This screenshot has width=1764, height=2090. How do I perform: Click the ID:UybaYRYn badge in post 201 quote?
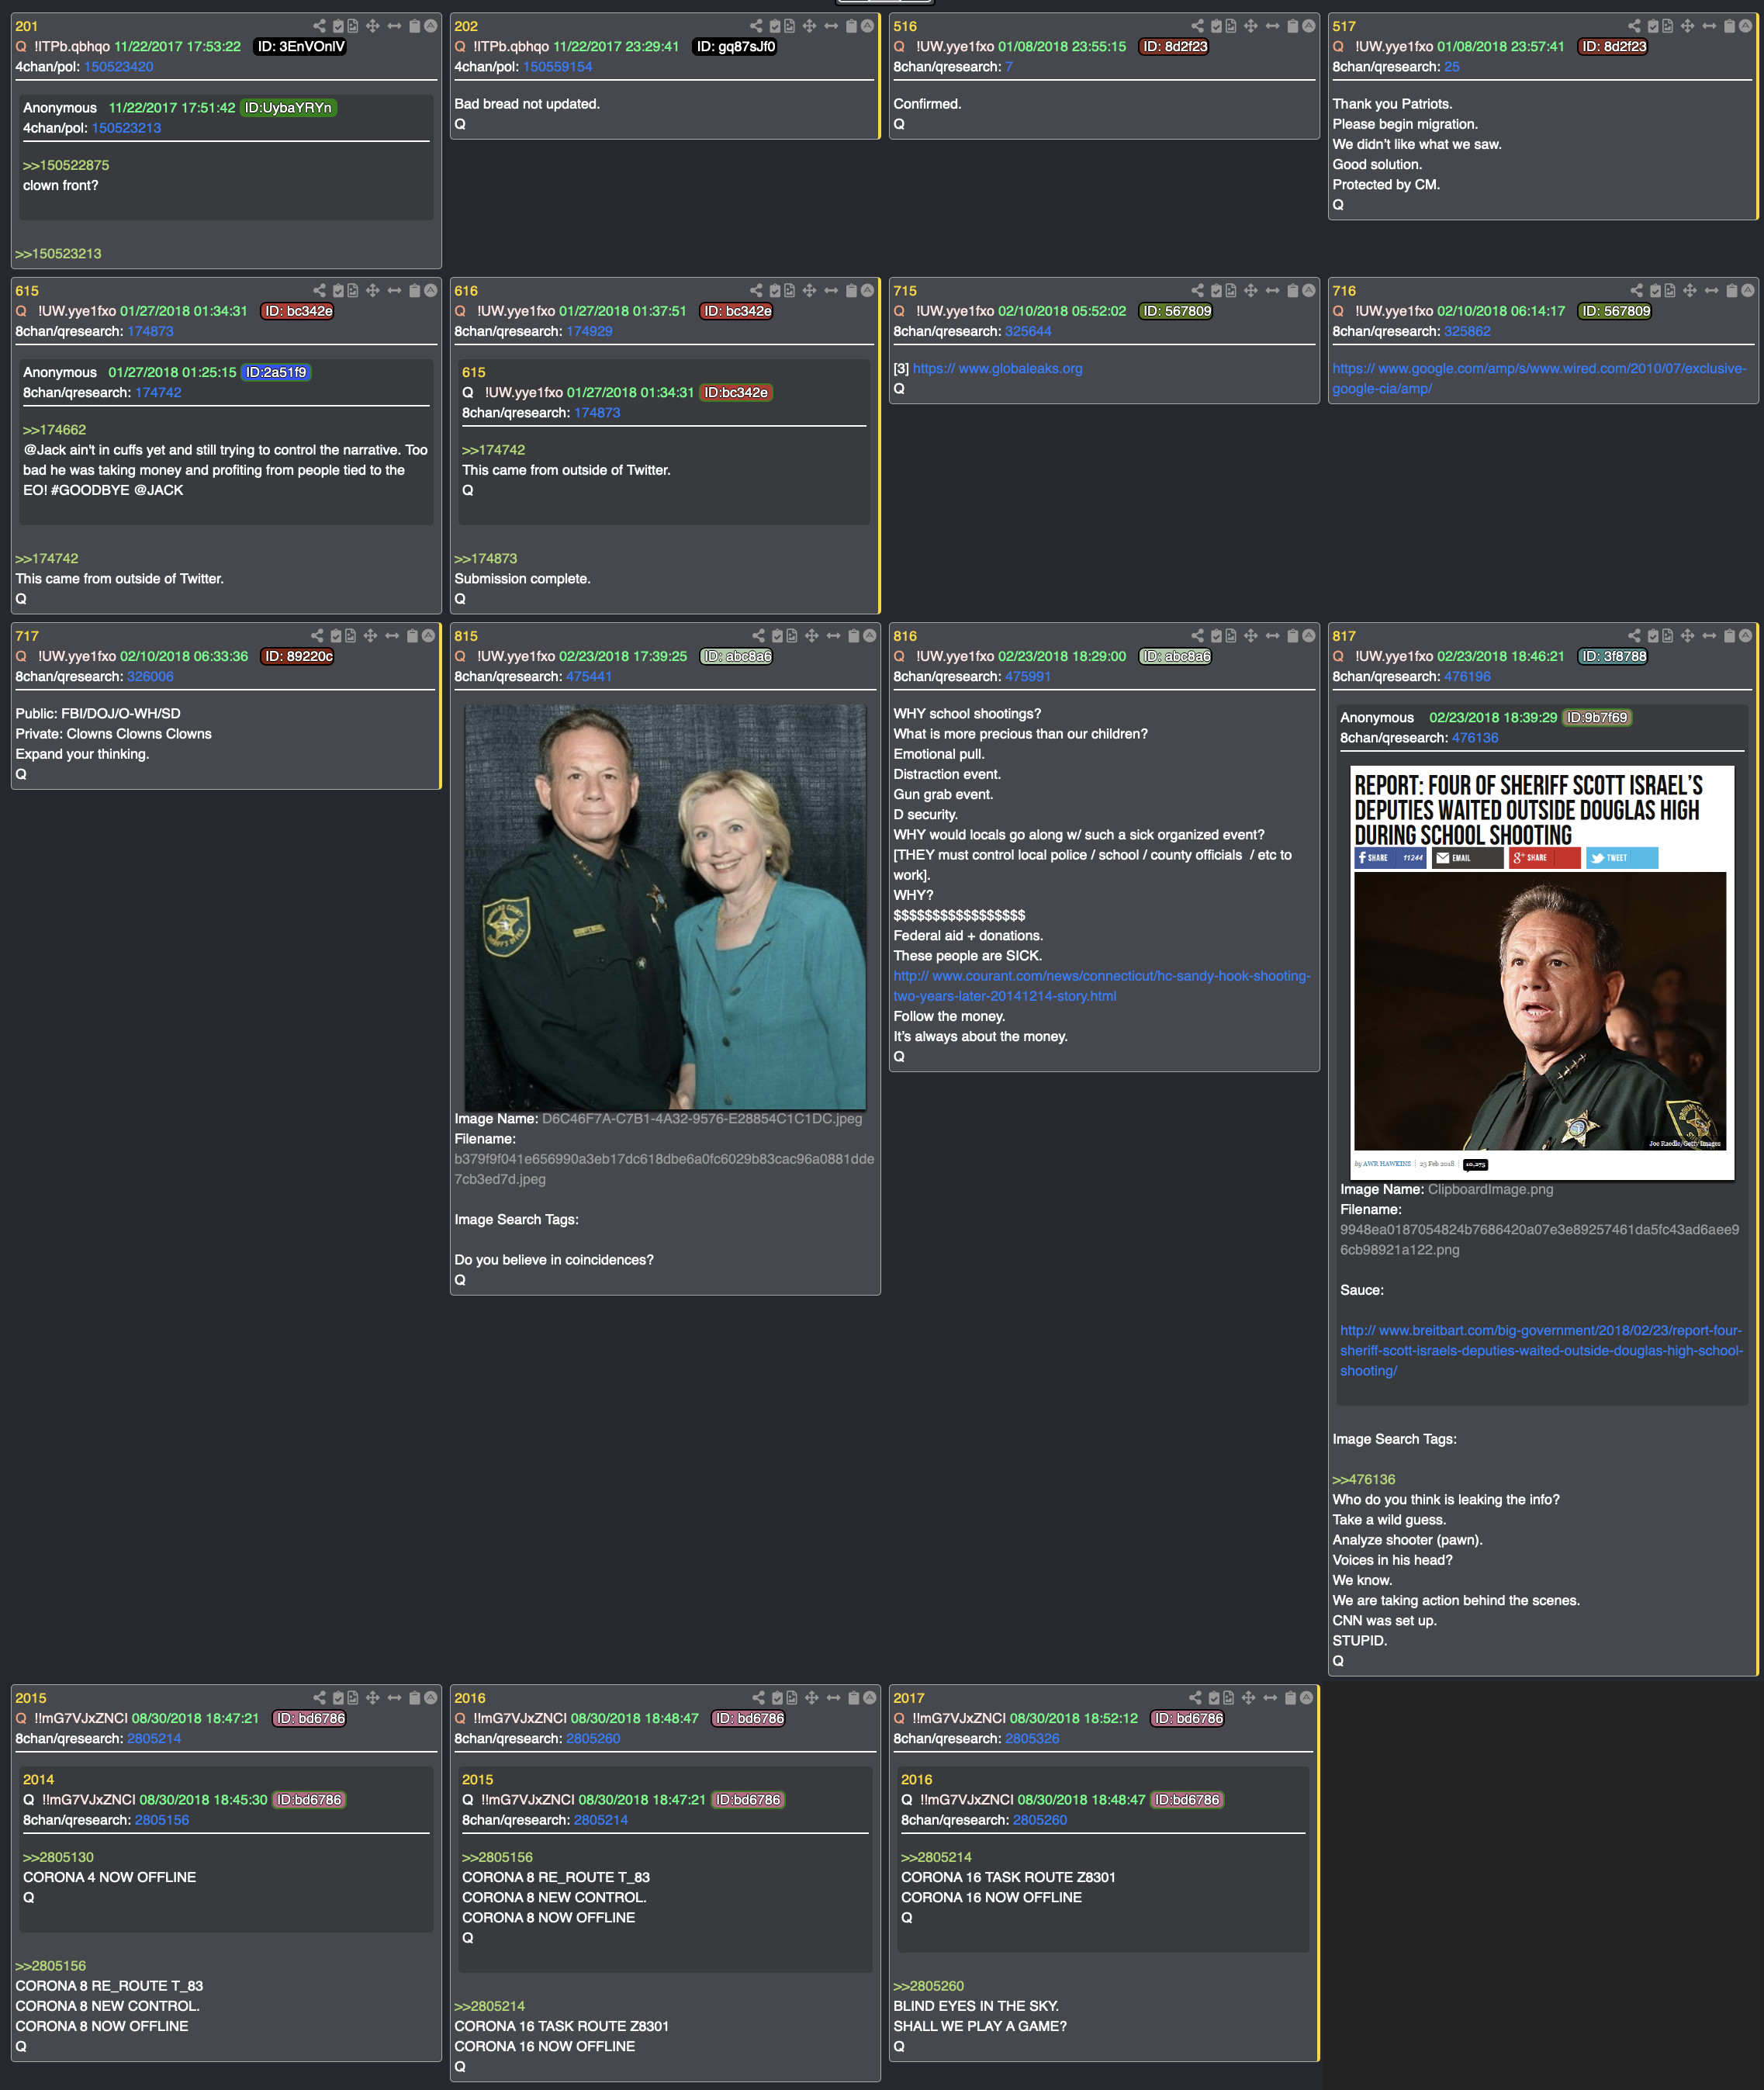tap(288, 107)
